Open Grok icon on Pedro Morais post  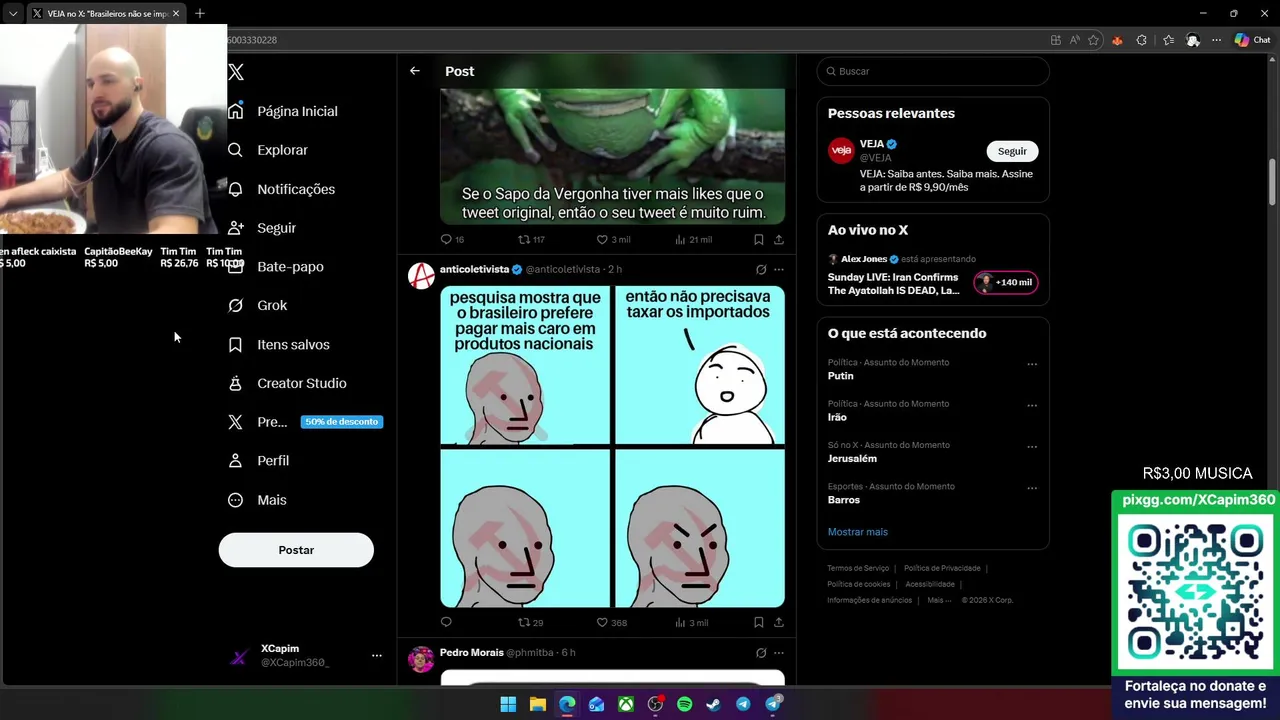761,653
